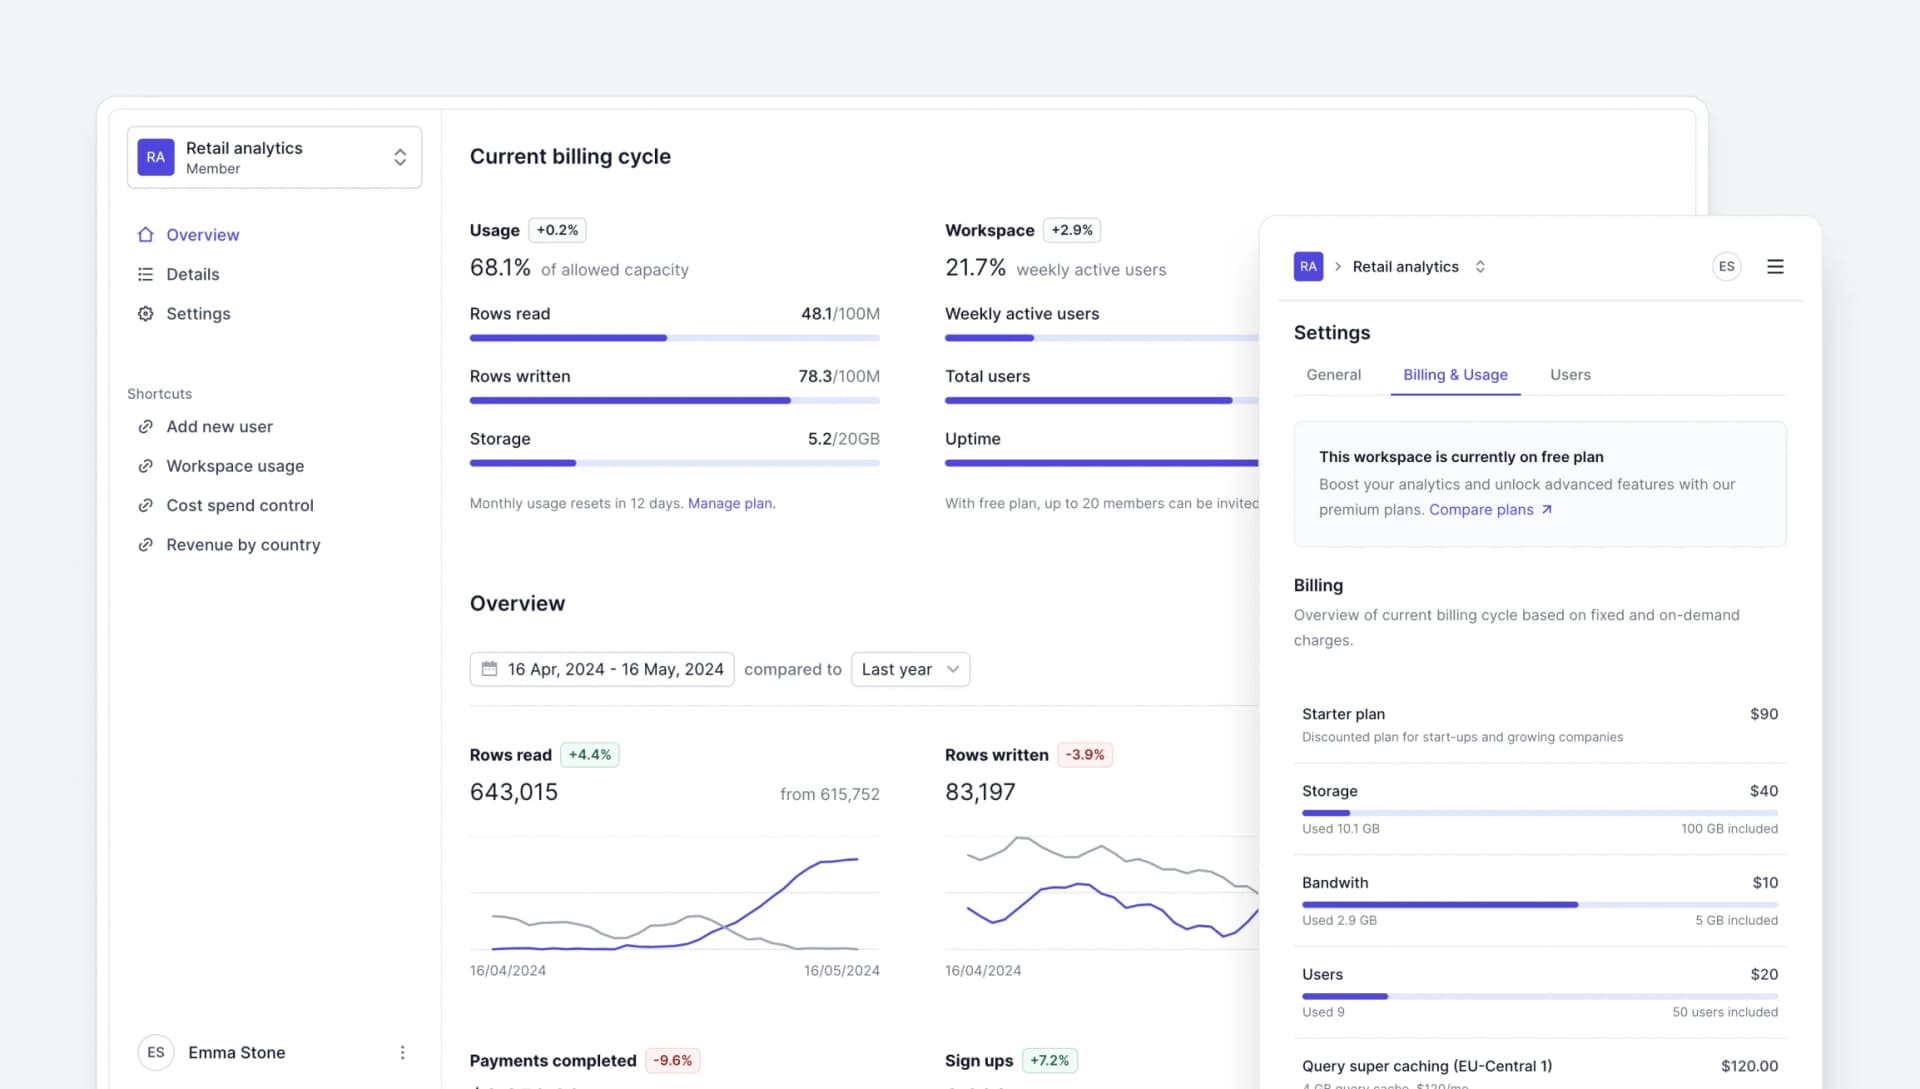
Task: Open the hamburger menu in the Settings panel
Action: pos(1775,266)
